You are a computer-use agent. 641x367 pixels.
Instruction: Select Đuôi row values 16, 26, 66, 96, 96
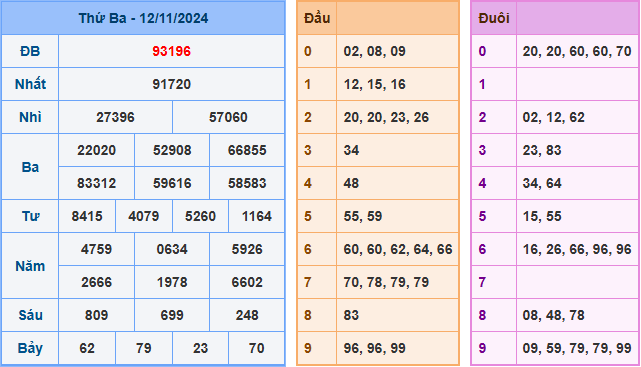577,249
